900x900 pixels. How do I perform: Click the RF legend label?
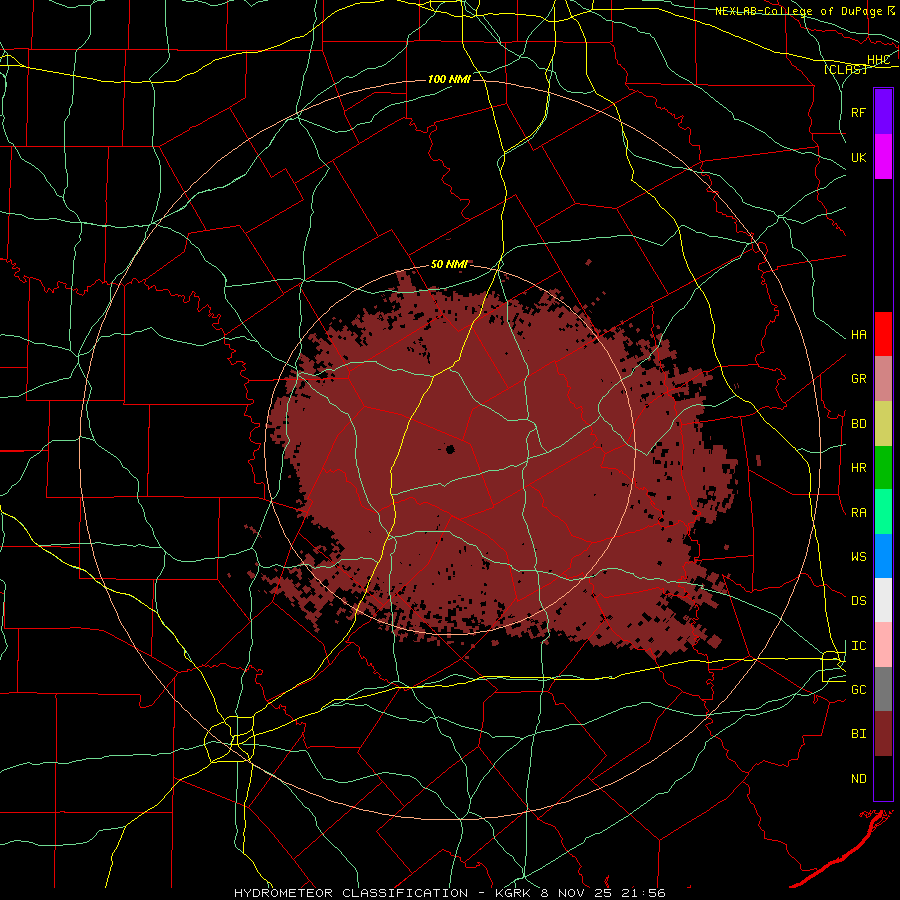click(858, 112)
